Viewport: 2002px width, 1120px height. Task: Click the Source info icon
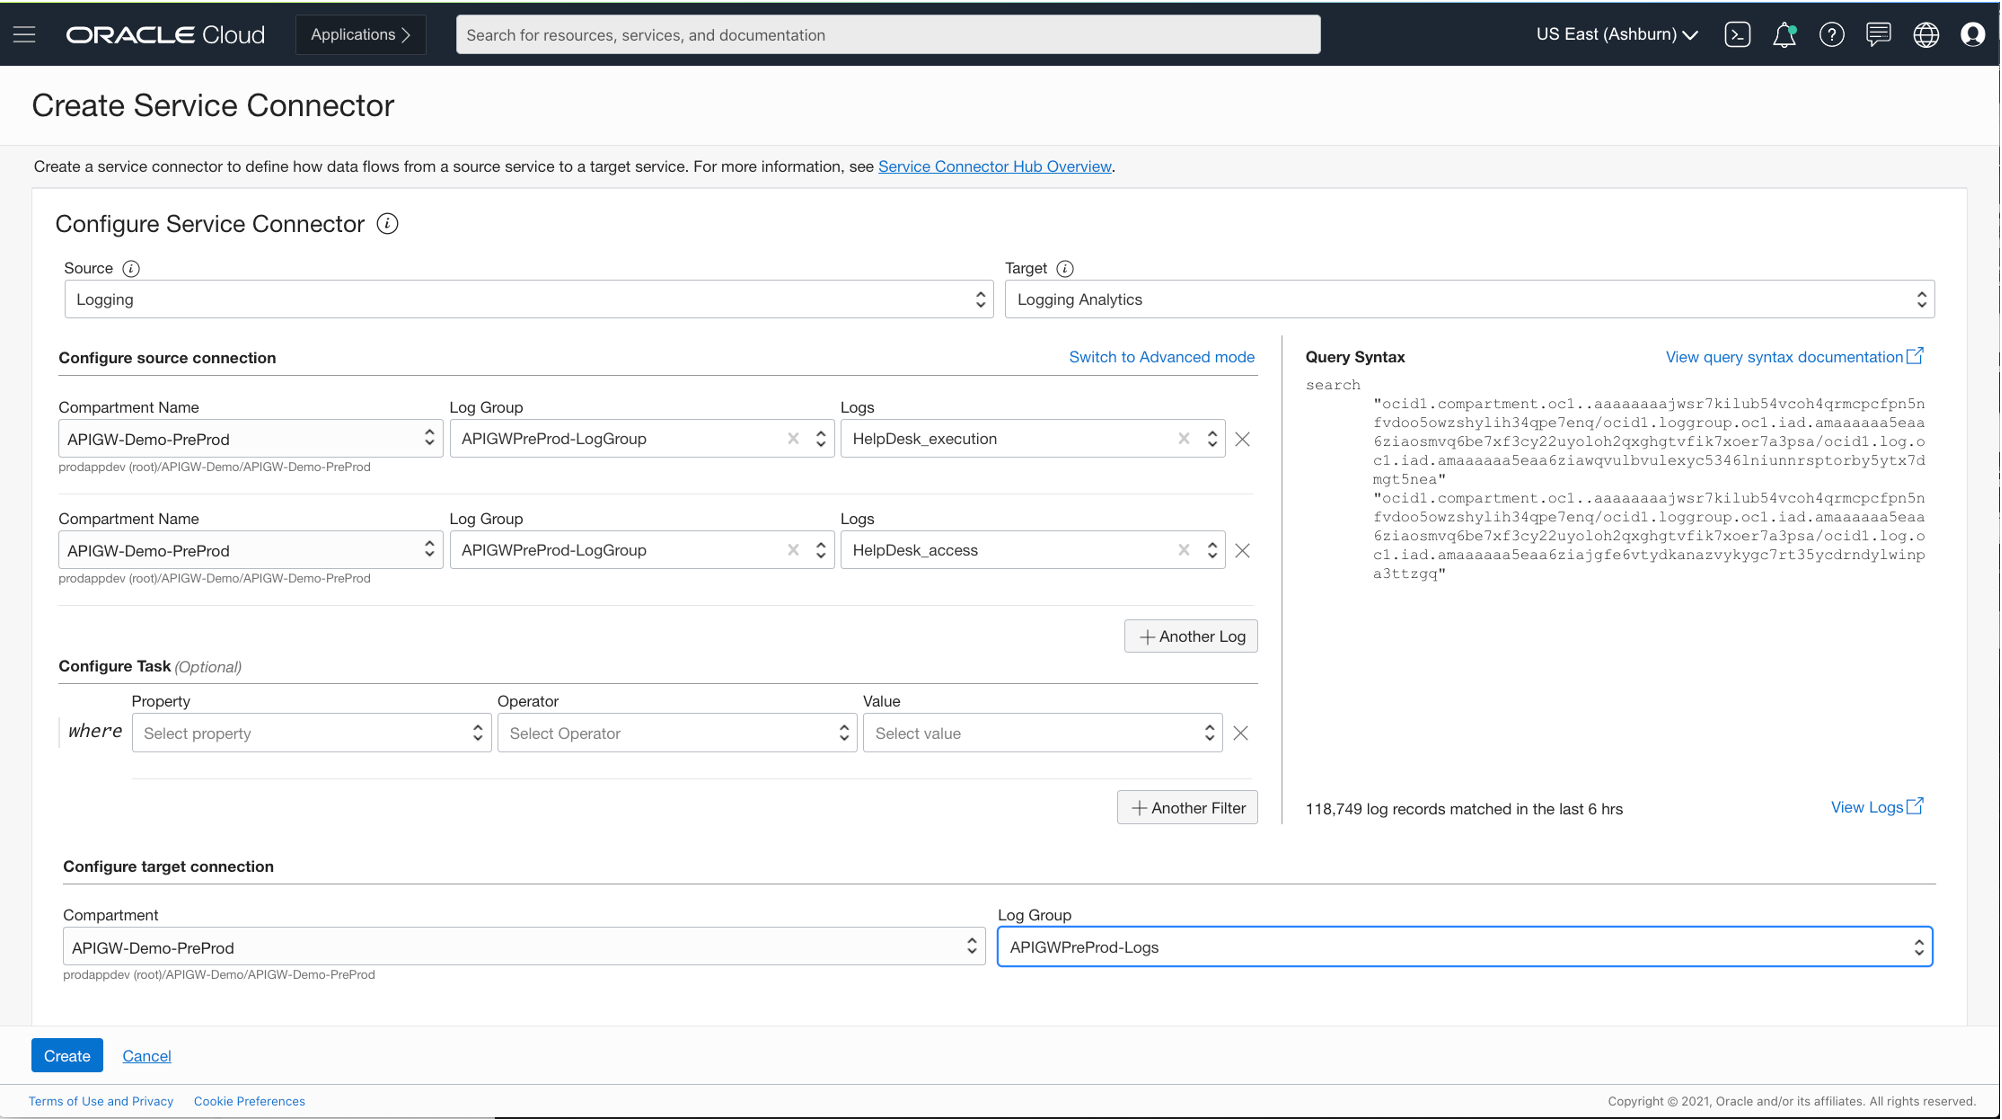pos(131,268)
